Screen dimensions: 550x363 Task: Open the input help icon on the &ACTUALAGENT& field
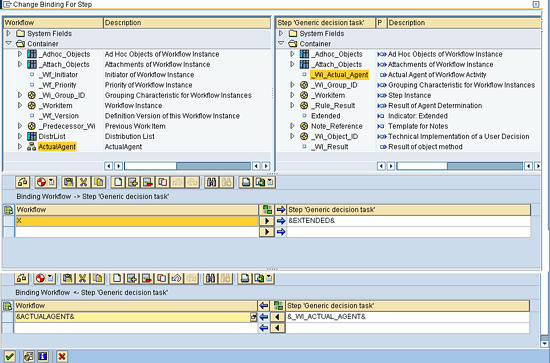253,317
